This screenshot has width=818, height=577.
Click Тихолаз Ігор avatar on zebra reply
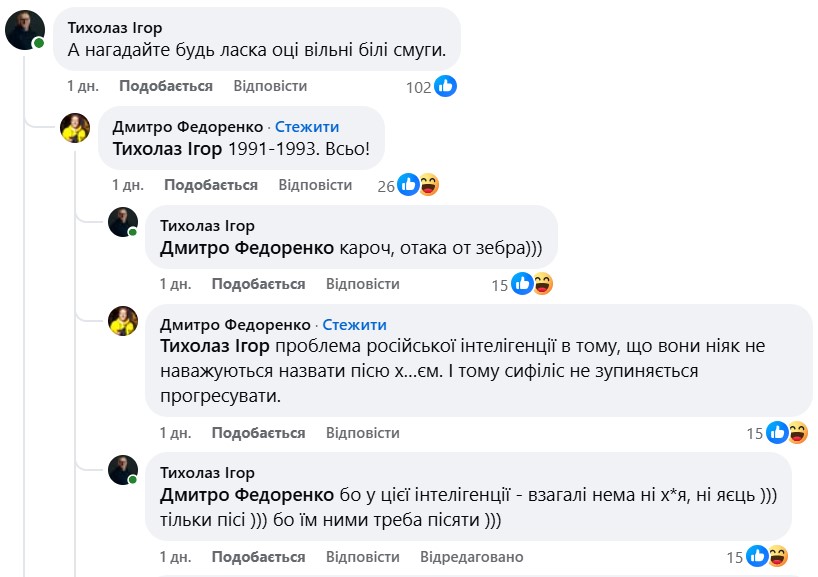(x=123, y=222)
